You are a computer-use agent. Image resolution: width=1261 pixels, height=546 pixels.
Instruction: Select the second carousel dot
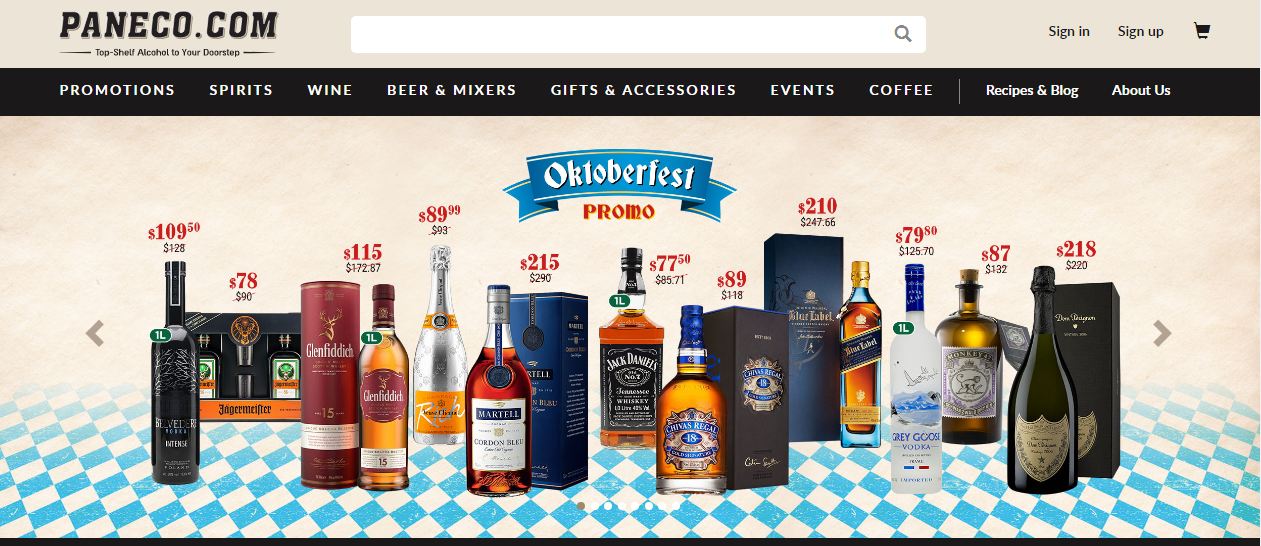pos(608,506)
